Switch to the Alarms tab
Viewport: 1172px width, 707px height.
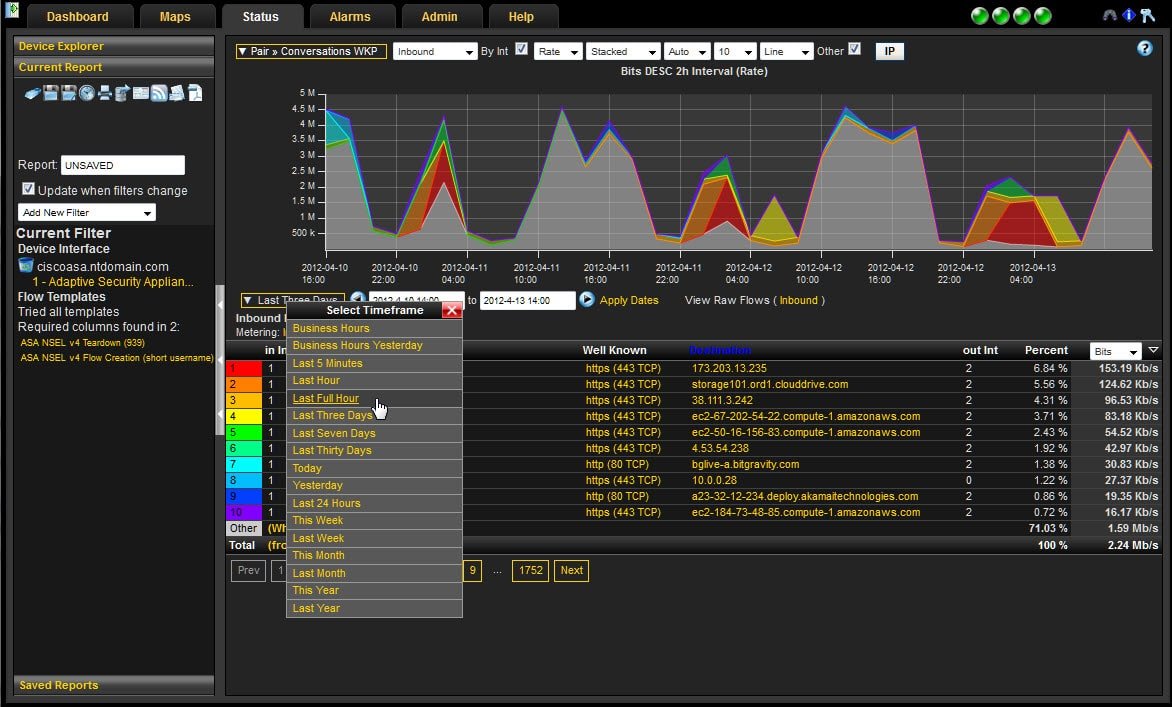click(351, 16)
